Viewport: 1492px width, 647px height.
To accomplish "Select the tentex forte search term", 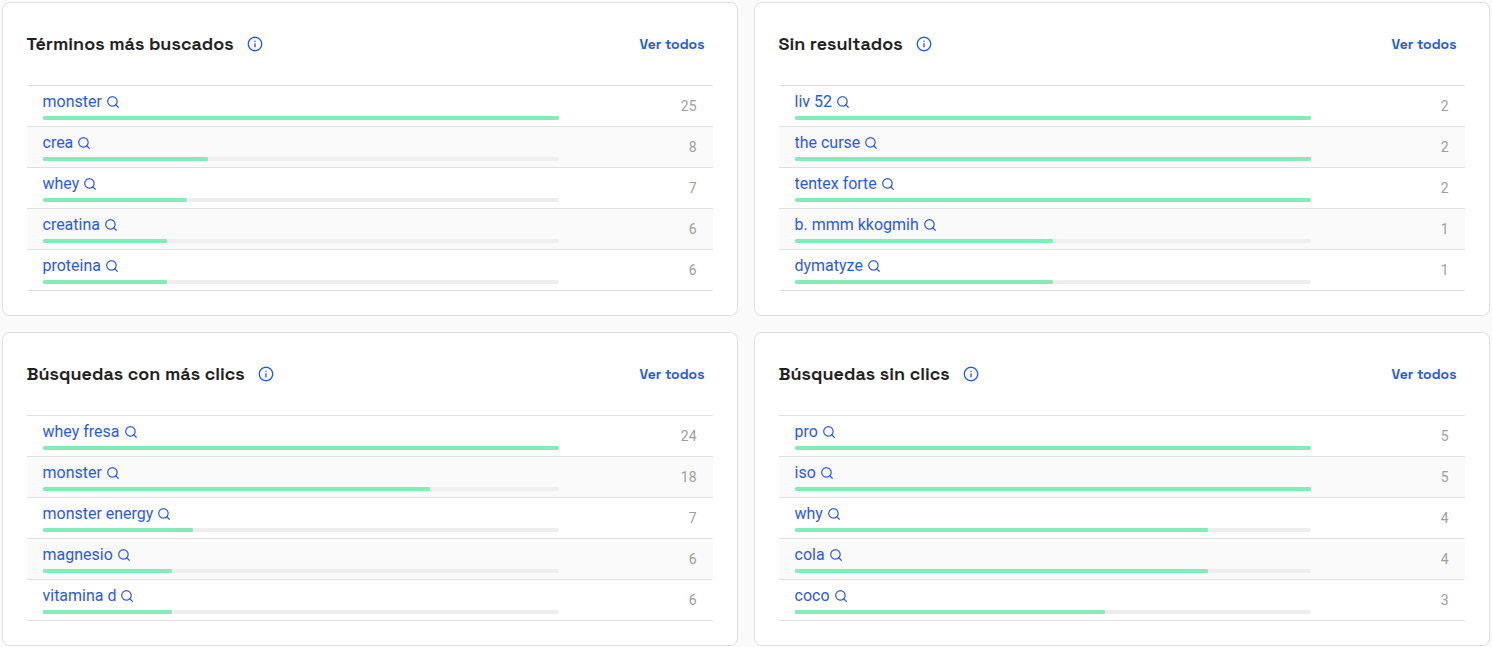I will click(x=836, y=184).
